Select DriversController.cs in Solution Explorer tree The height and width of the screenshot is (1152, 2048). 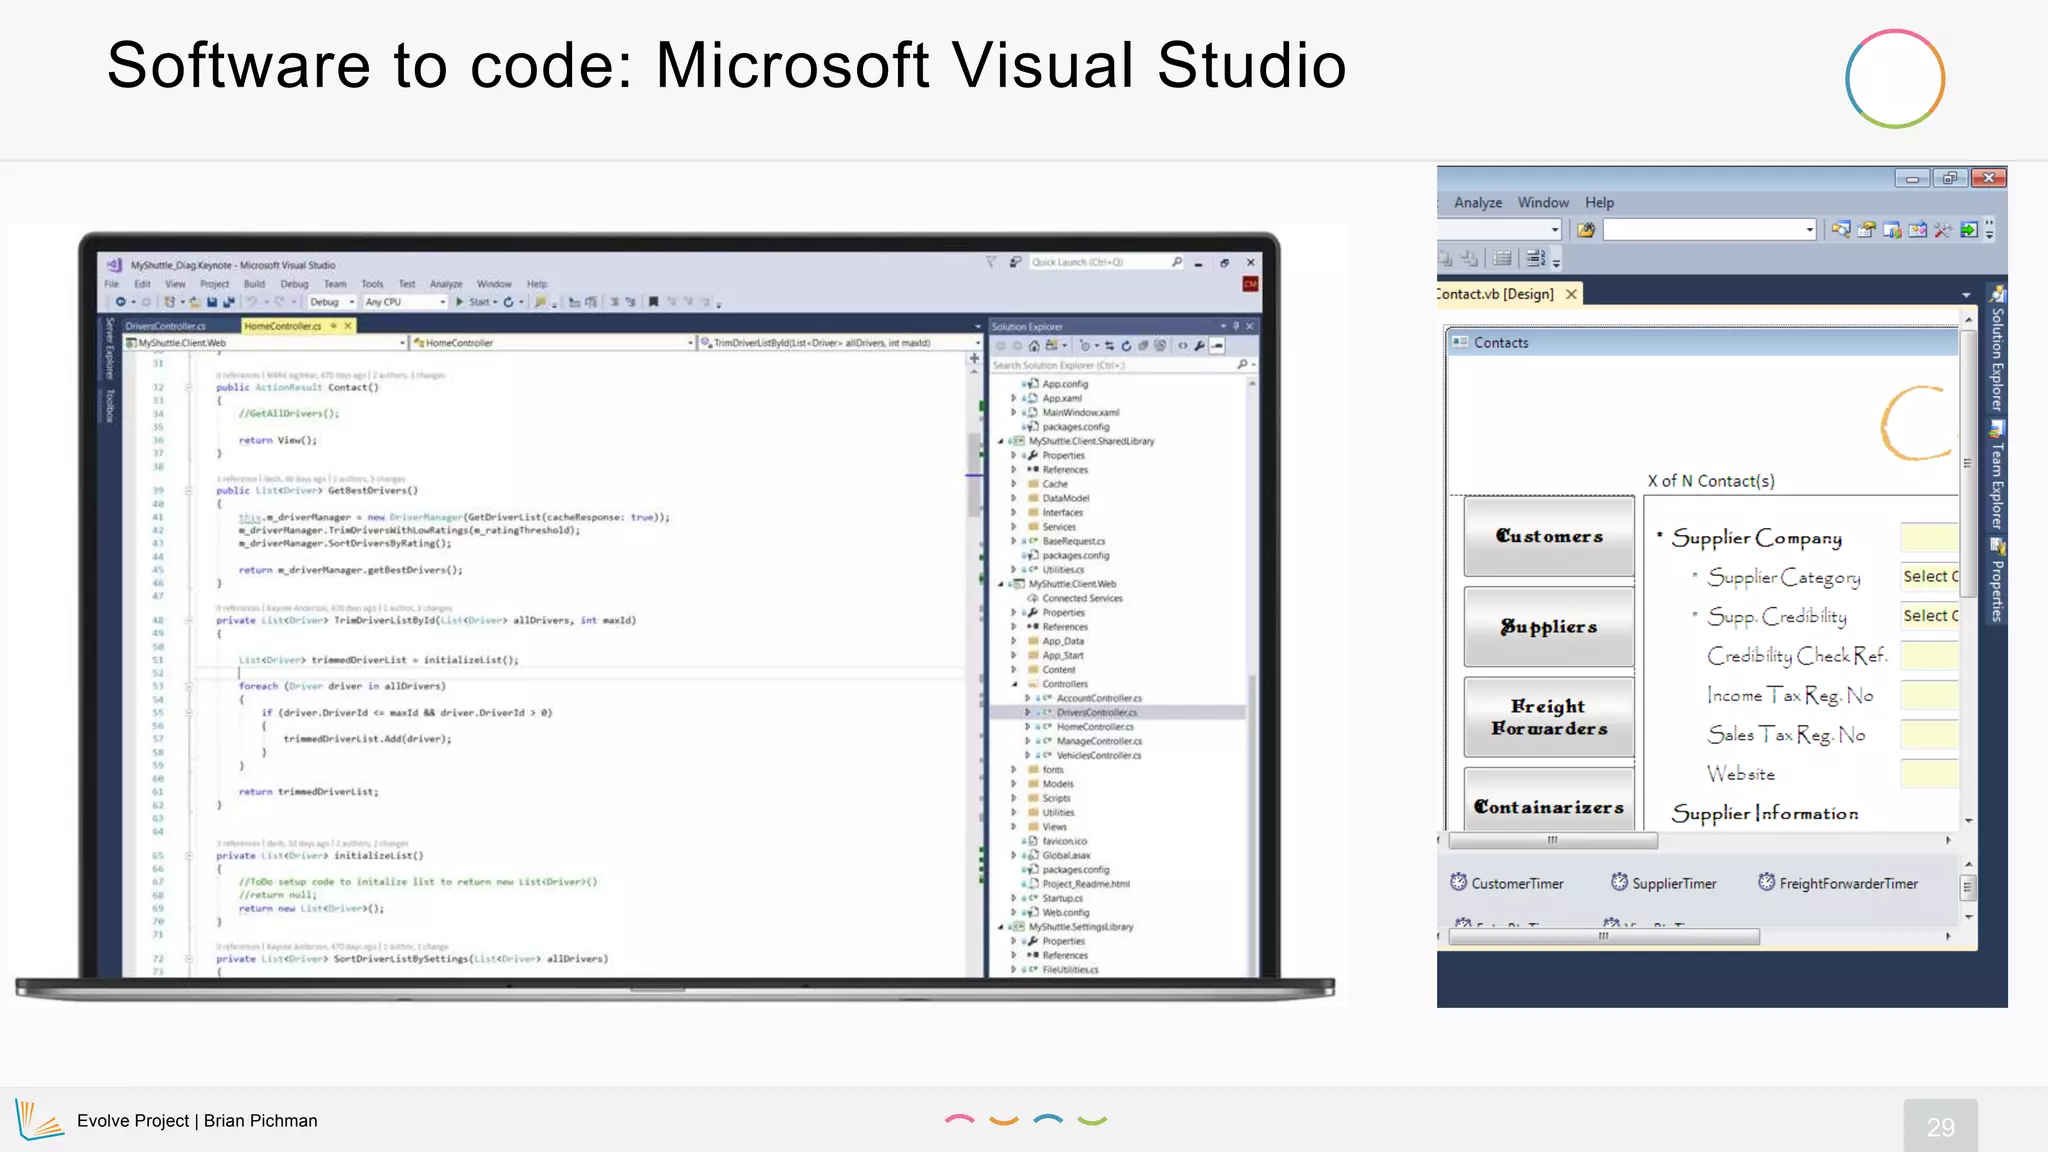(1096, 713)
